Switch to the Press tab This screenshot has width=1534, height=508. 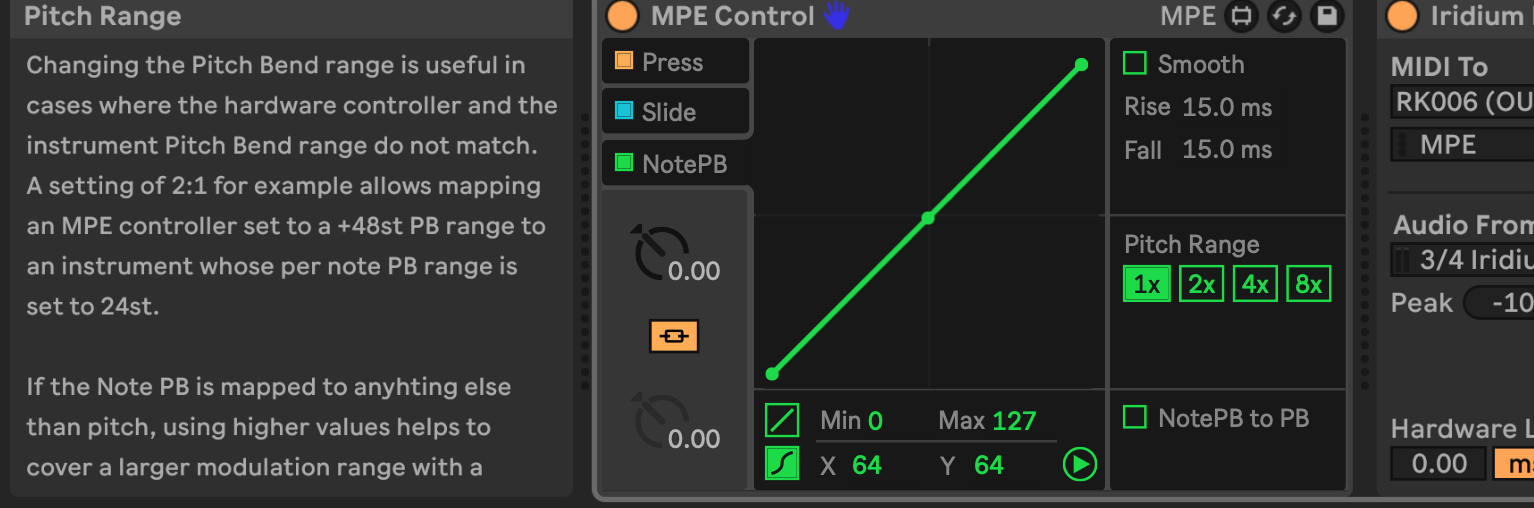click(x=674, y=62)
